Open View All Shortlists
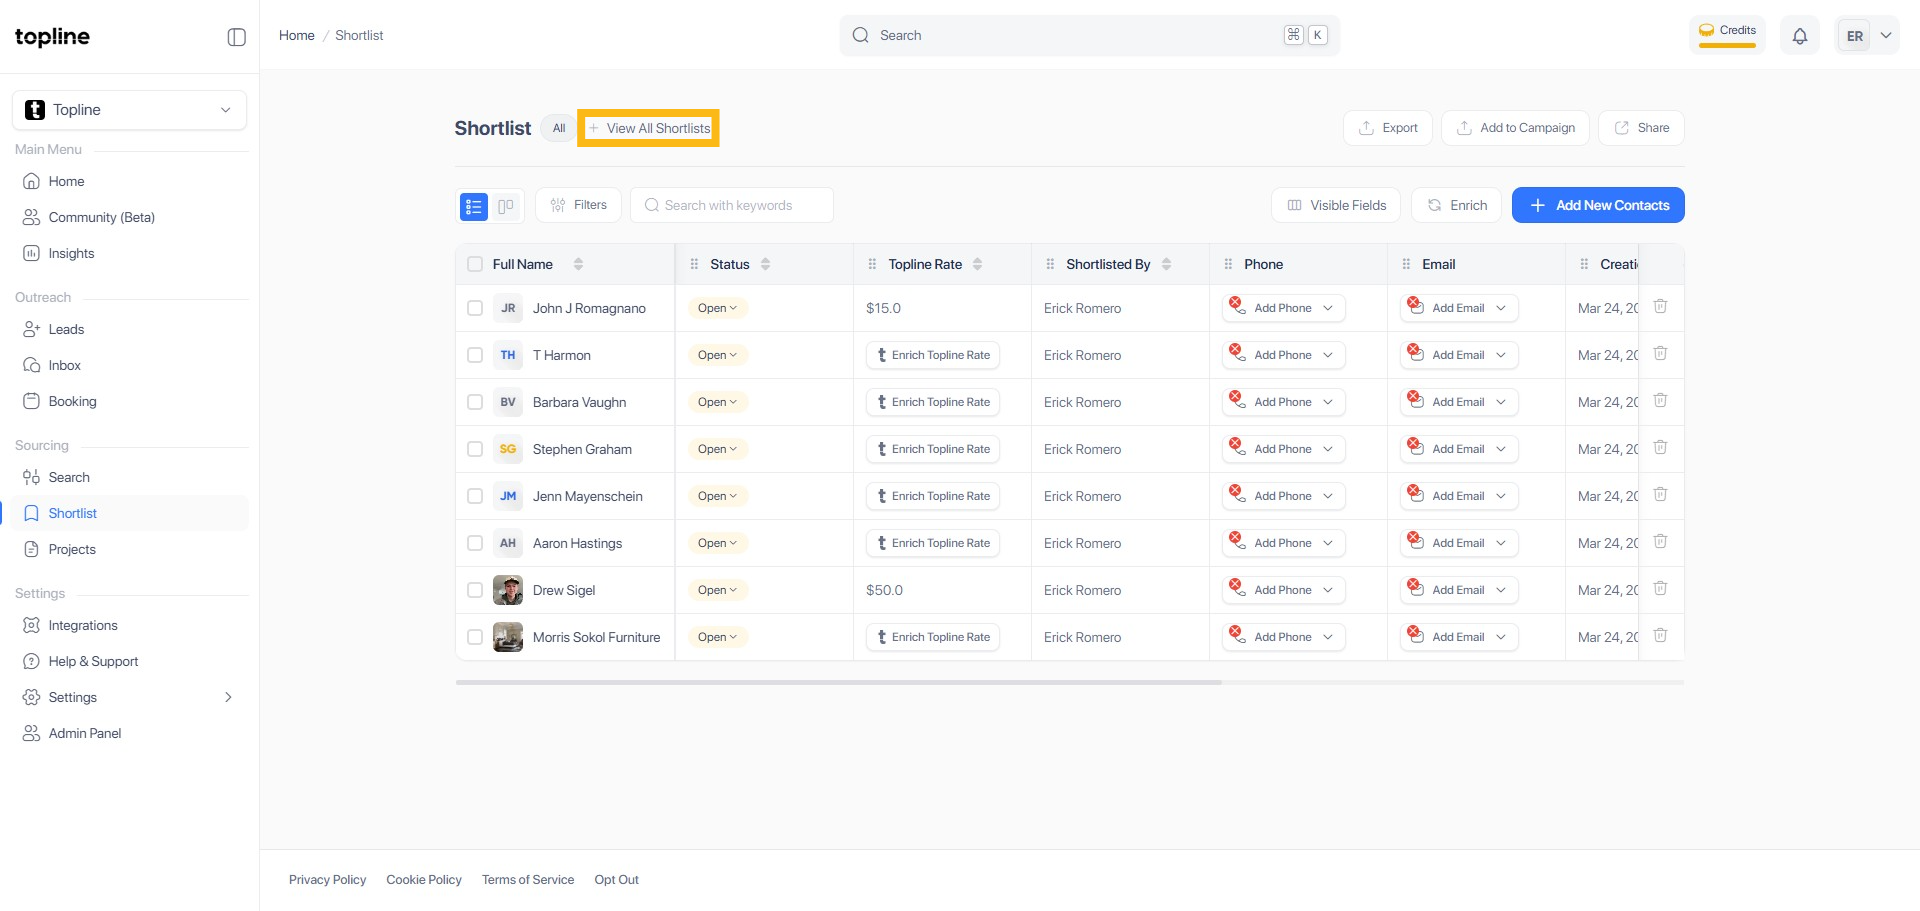Screen dimensions: 1920x911 [x=648, y=128]
